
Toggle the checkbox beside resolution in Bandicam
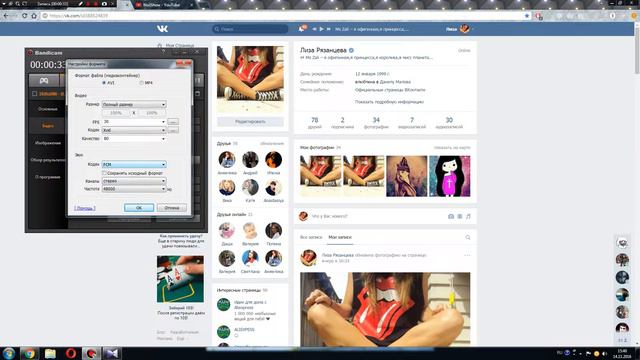(34, 94)
